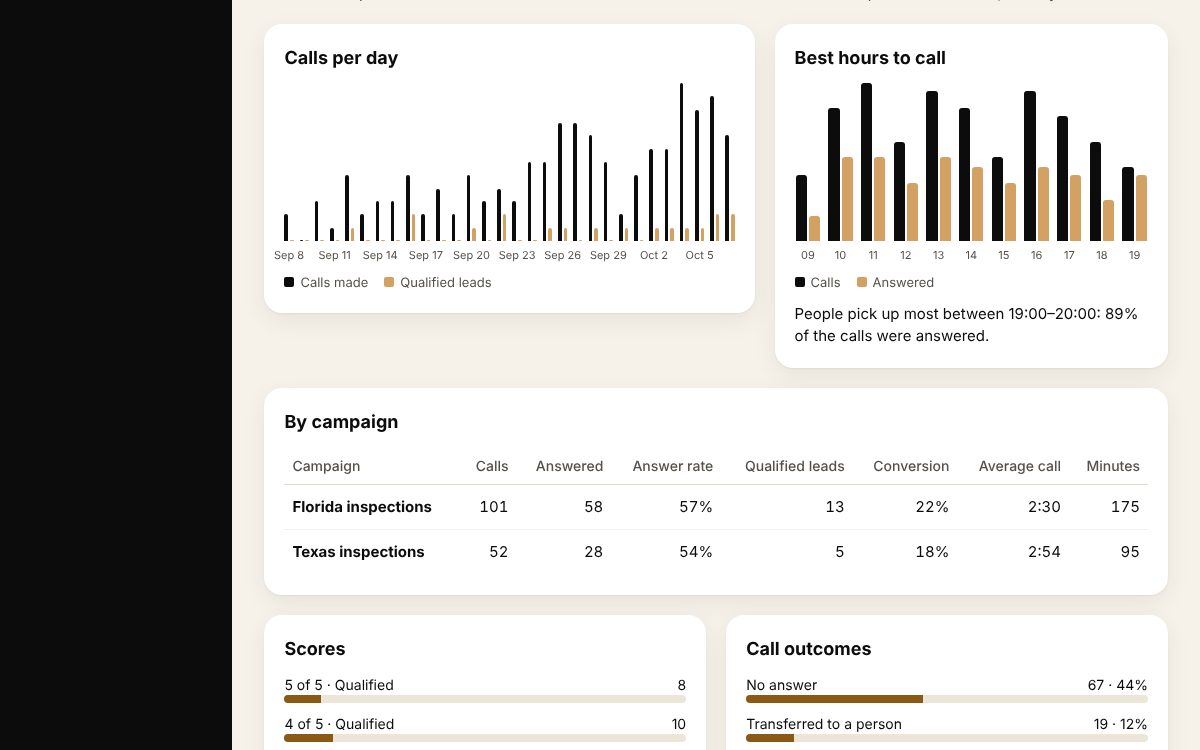The width and height of the screenshot is (1200, 750).
Task: Click the 2:30 average call cell
Action: click(x=1044, y=507)
